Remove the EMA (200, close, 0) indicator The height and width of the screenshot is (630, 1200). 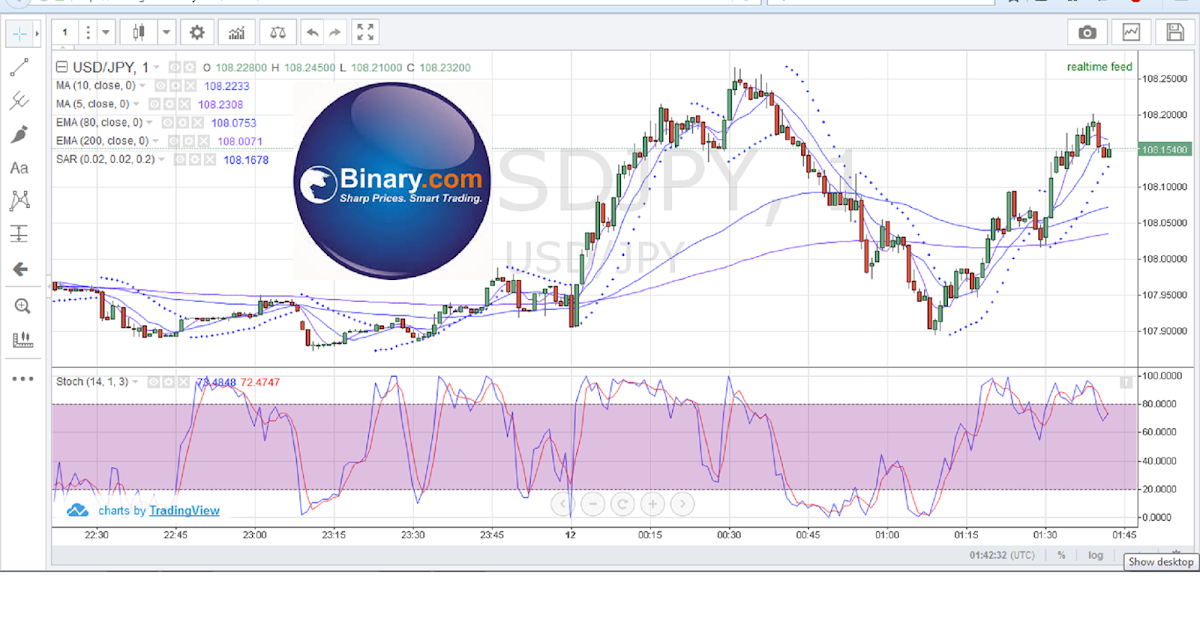[203, 141]
